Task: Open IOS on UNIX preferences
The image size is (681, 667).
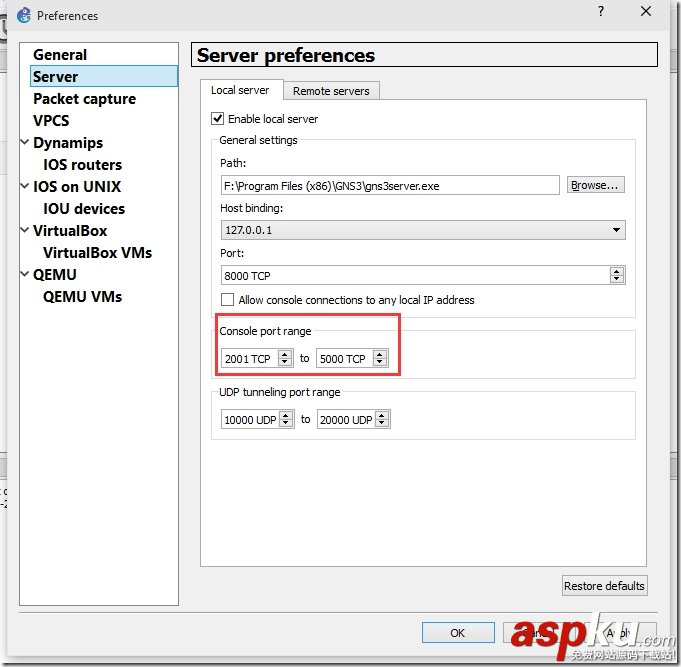Action: pos(77,187)
